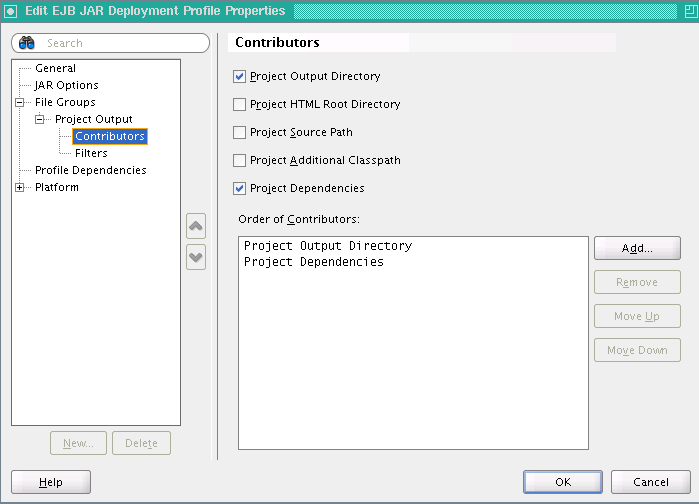Screen dimensions: 699x504
Task: Select Filters under Project Output
Action: (x=91, y=153)
